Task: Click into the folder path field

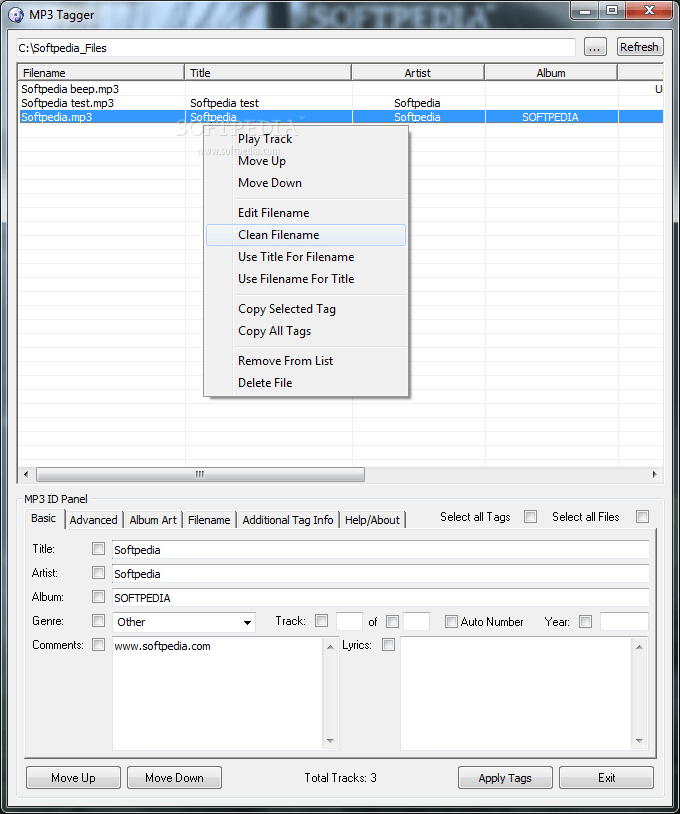Action: pos(296,48)
